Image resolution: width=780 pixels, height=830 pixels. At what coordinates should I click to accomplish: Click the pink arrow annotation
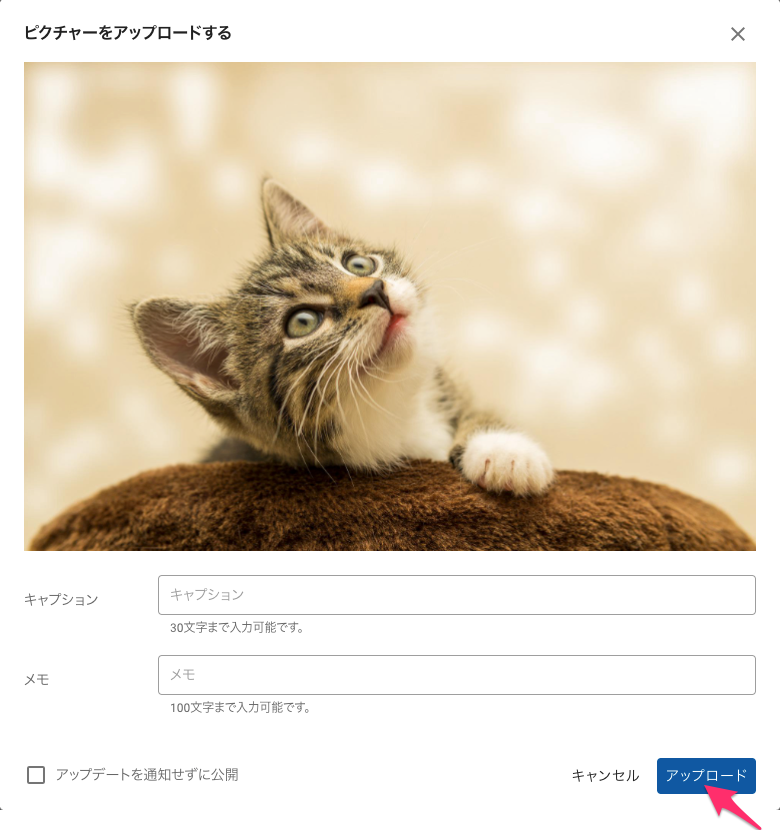[733, 806]
